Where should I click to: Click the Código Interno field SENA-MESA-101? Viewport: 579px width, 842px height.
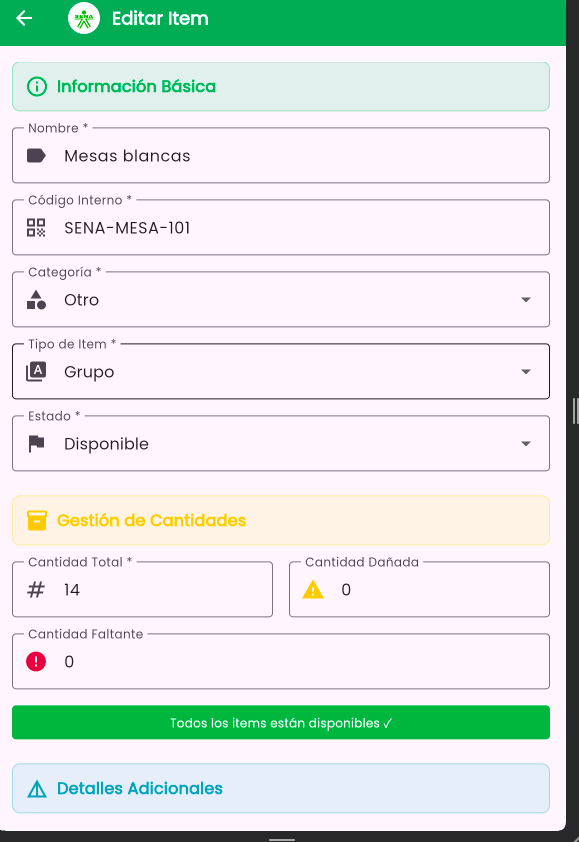click(281, 228)
